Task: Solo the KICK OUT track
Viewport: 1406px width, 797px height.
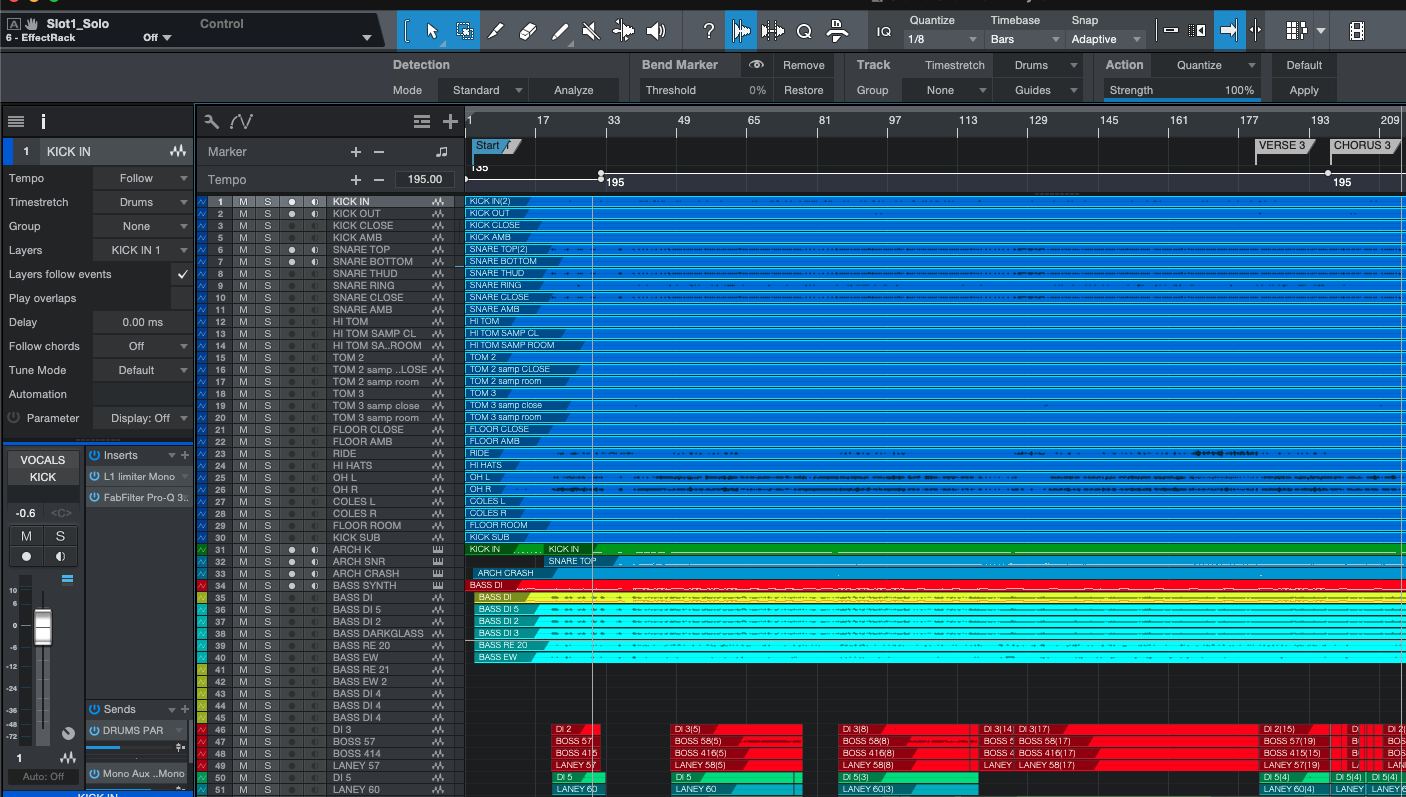Action: (267, 214)
